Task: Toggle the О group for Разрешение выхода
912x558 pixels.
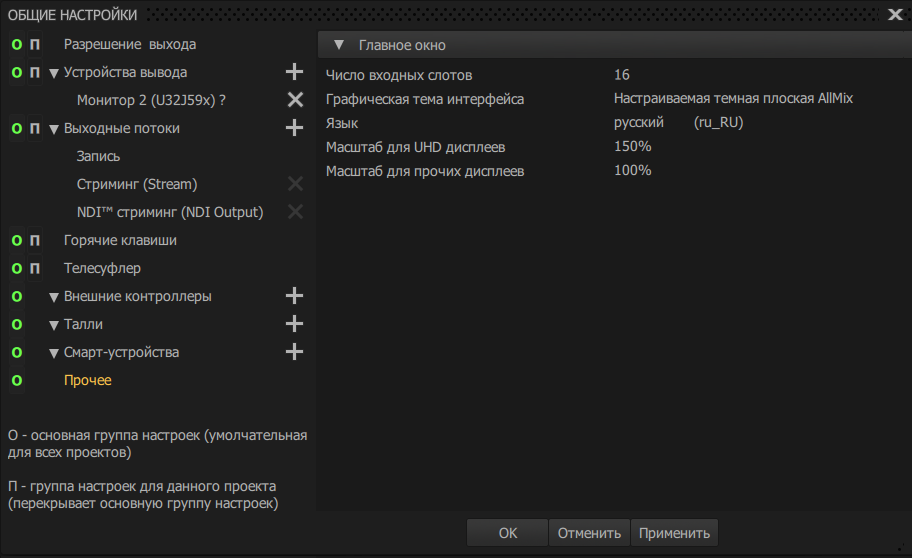Action: tap(16, 45)
